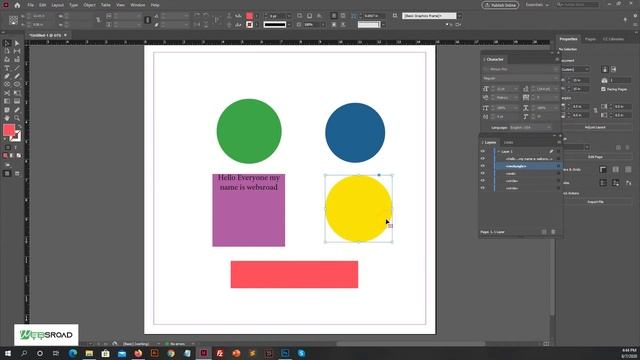Viewport: 640px width, 360px height.
Task: Open the File menu
Action: 31,5
